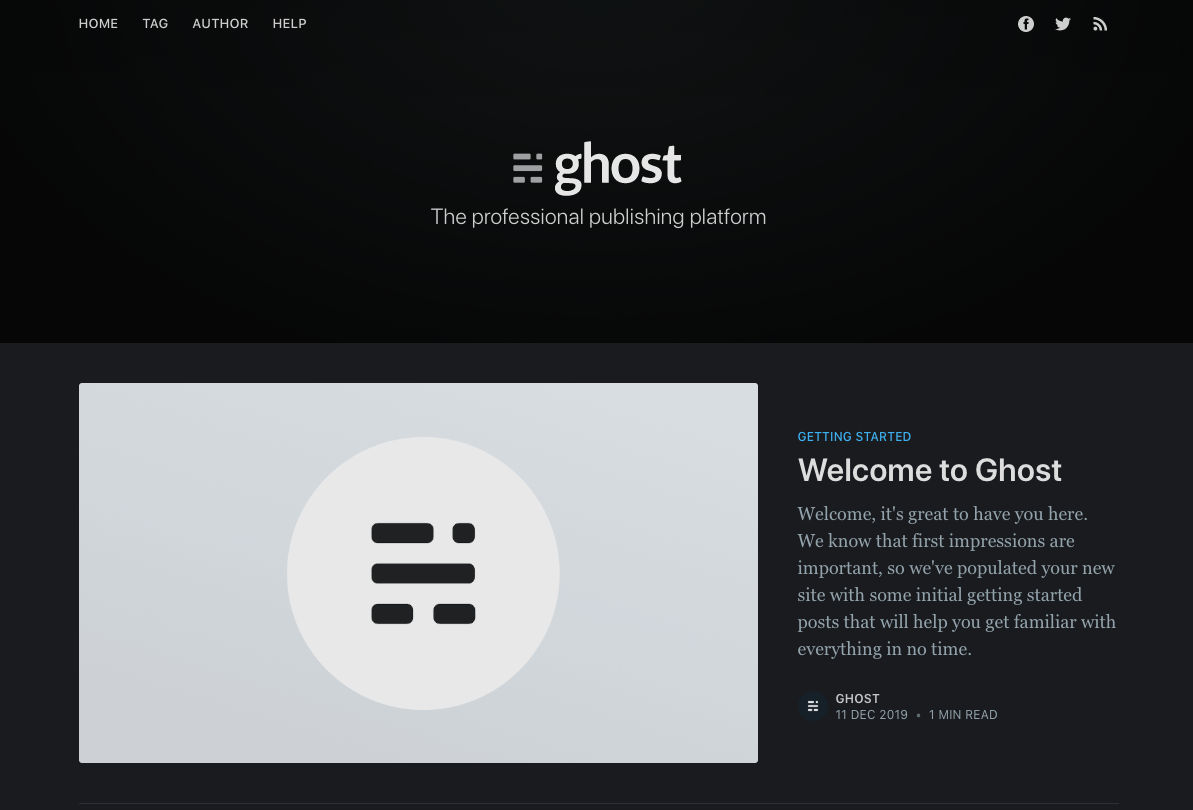This screenshot has width=1193, height=810.
Task: Go to the HOME menu item
Action: [98, 23]
